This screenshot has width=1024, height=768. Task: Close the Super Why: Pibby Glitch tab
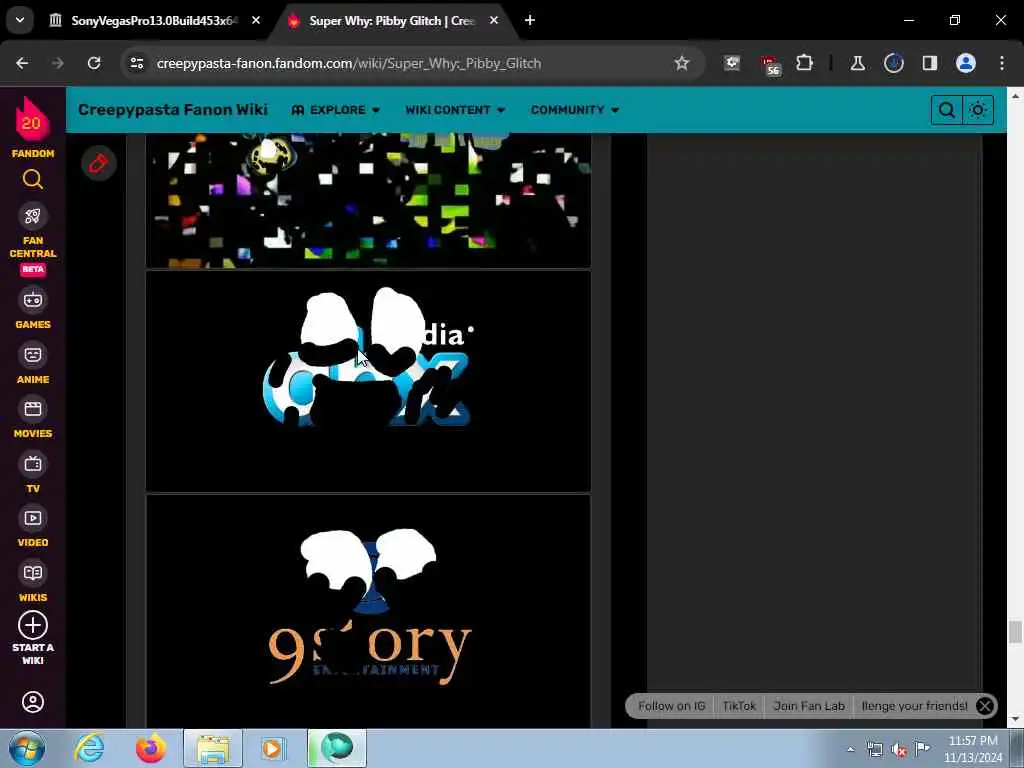[494, 20]
